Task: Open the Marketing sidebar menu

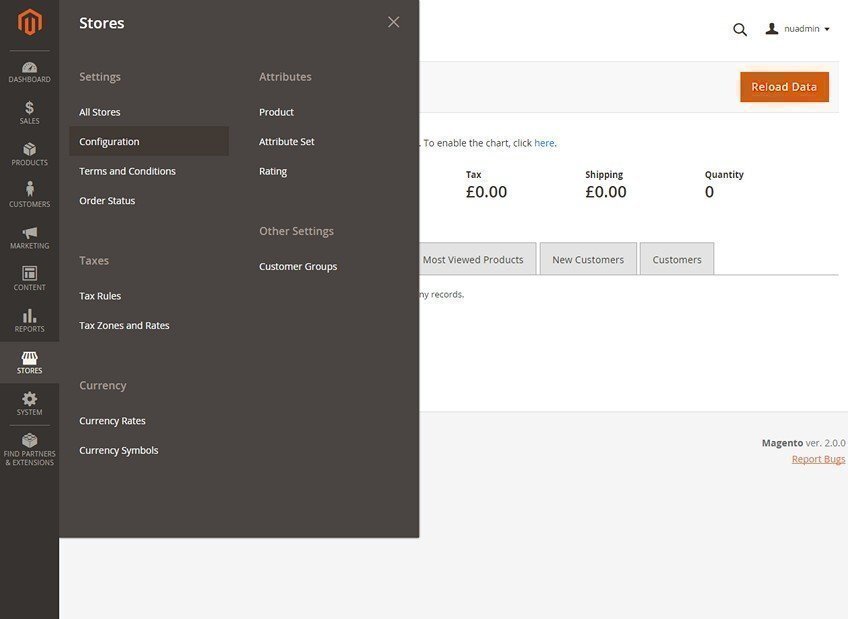Action: (x=29, y=238)
